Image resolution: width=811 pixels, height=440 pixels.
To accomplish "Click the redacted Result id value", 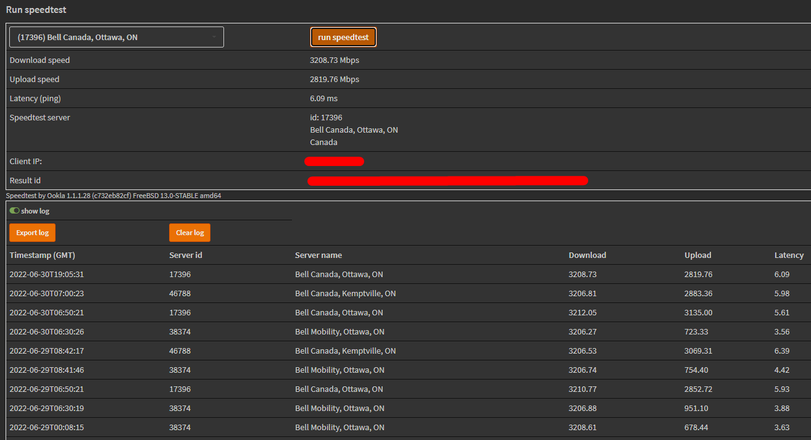I will click(x=447, y=180).
